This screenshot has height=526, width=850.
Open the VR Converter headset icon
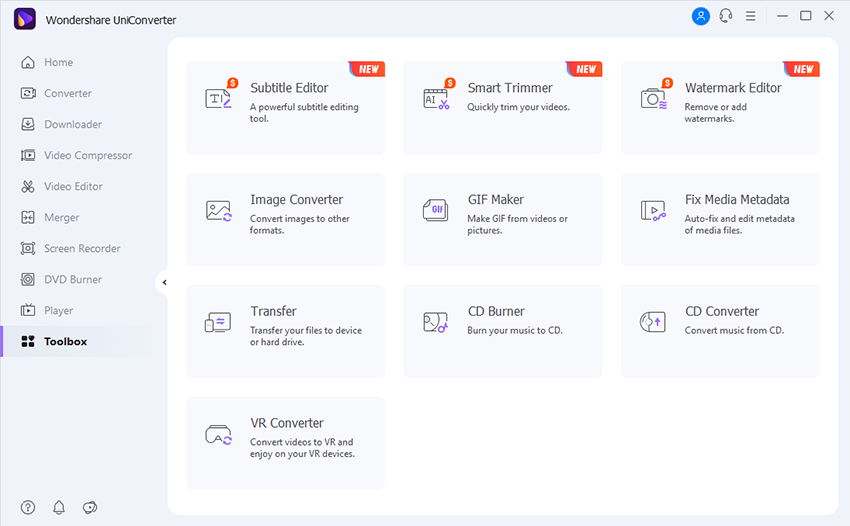218,434
